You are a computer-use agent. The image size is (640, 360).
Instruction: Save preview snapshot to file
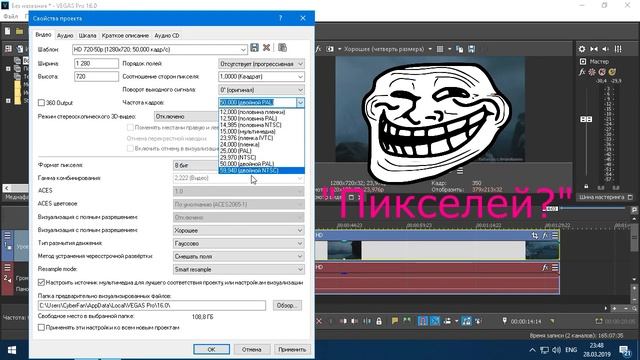click(x=471, y=49)
